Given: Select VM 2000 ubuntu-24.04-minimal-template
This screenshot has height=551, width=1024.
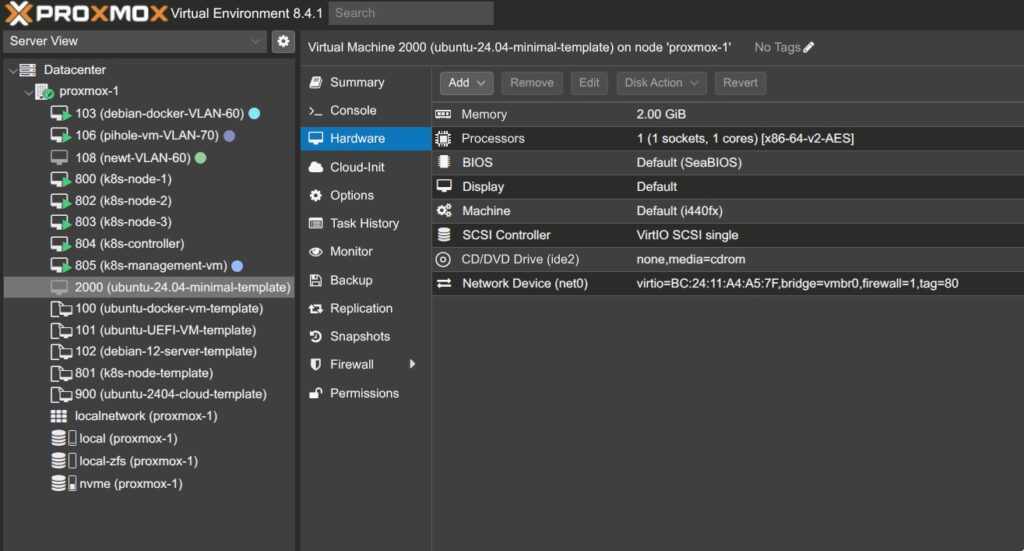Looking at the screenshot, I should (x=149, y=287).
